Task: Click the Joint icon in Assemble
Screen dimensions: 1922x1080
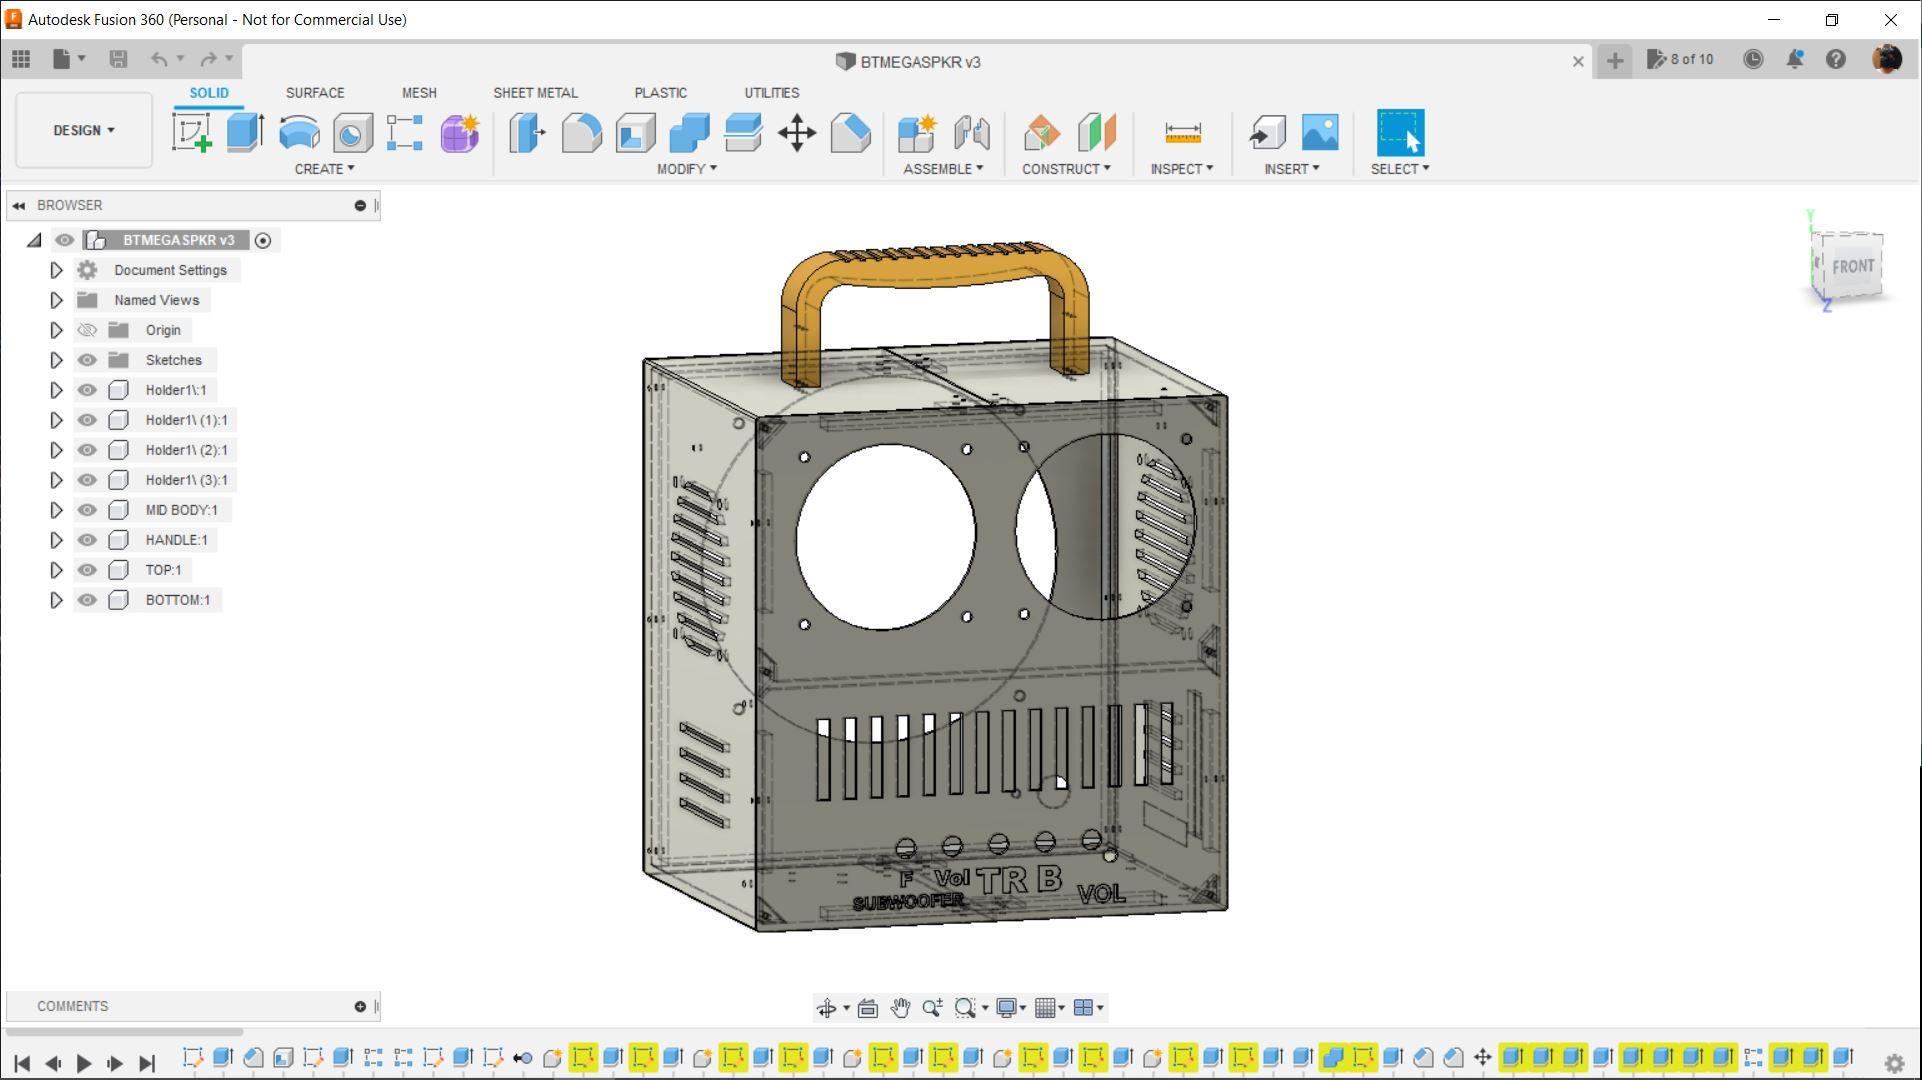Action: 971,133
